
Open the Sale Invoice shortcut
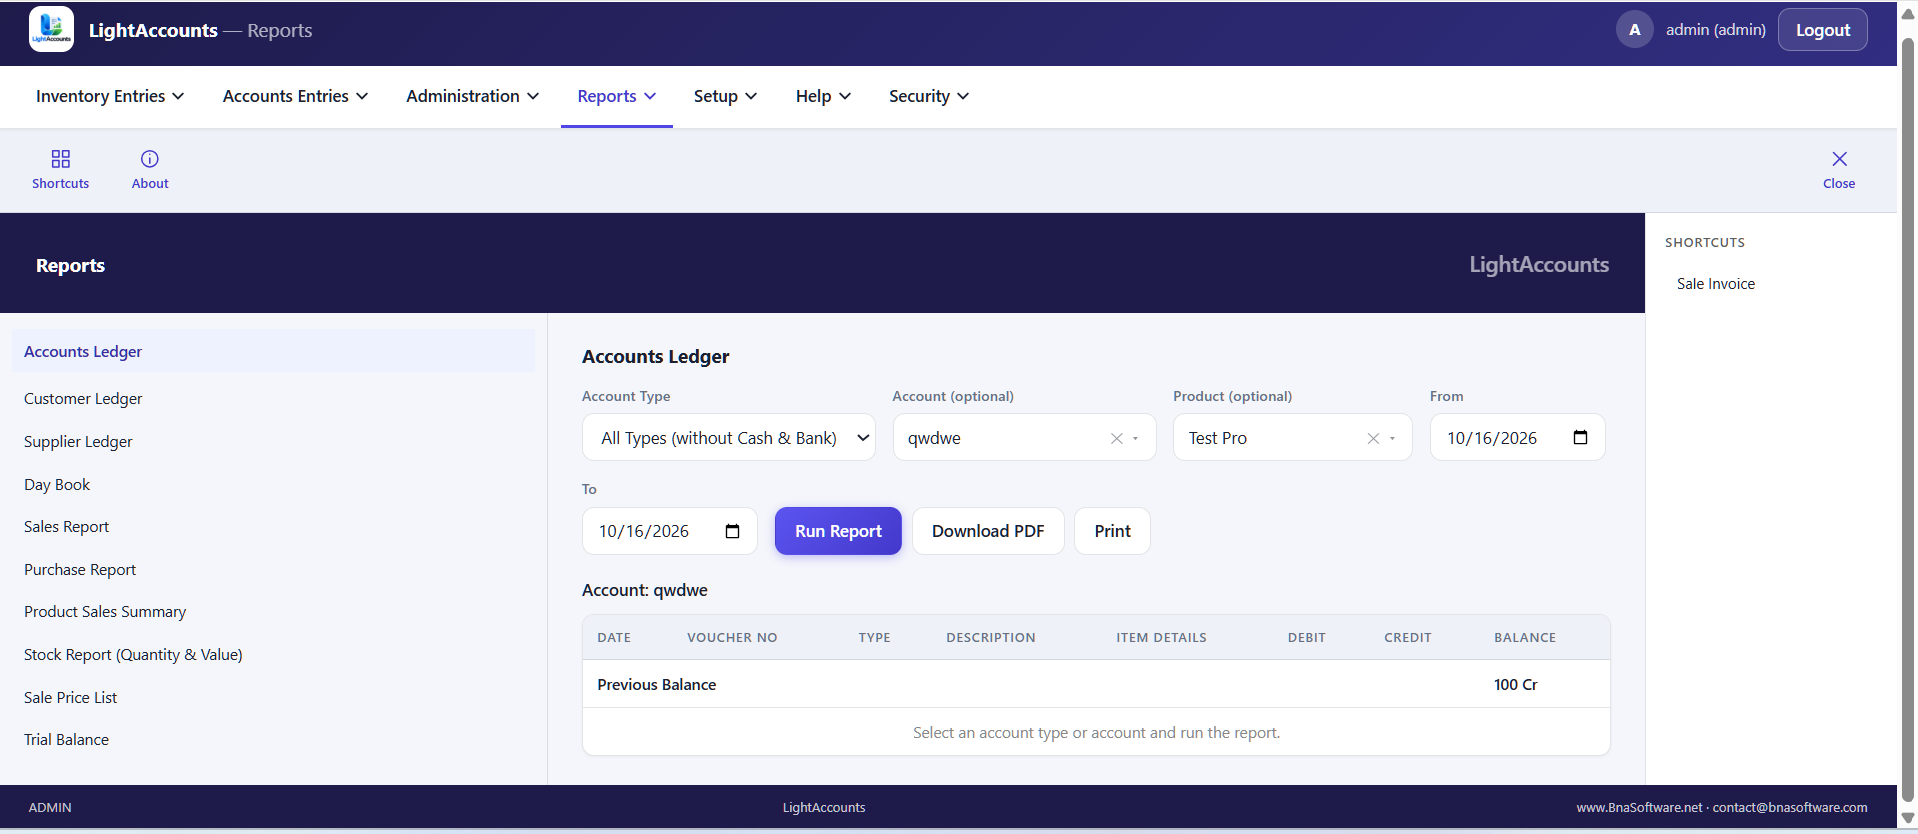click(1716, 284)
